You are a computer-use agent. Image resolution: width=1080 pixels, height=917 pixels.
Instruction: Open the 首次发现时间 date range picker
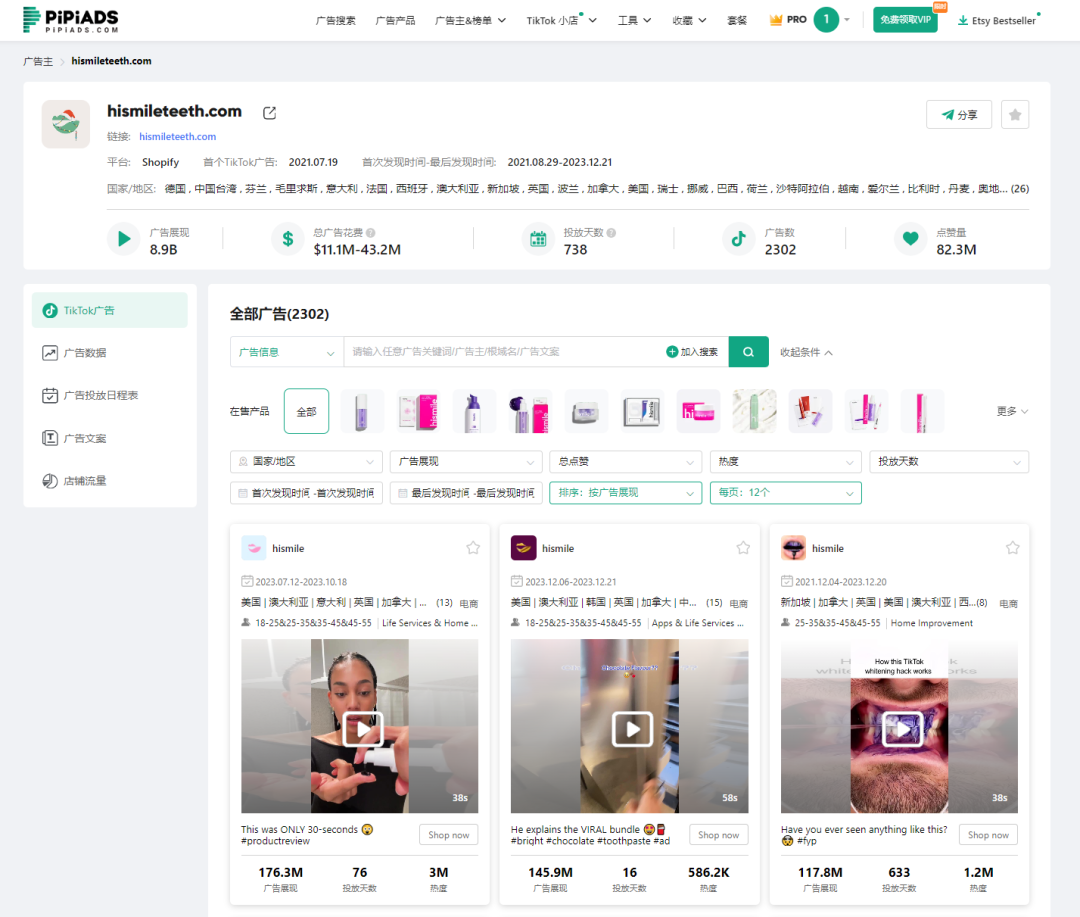click(306, 493)
